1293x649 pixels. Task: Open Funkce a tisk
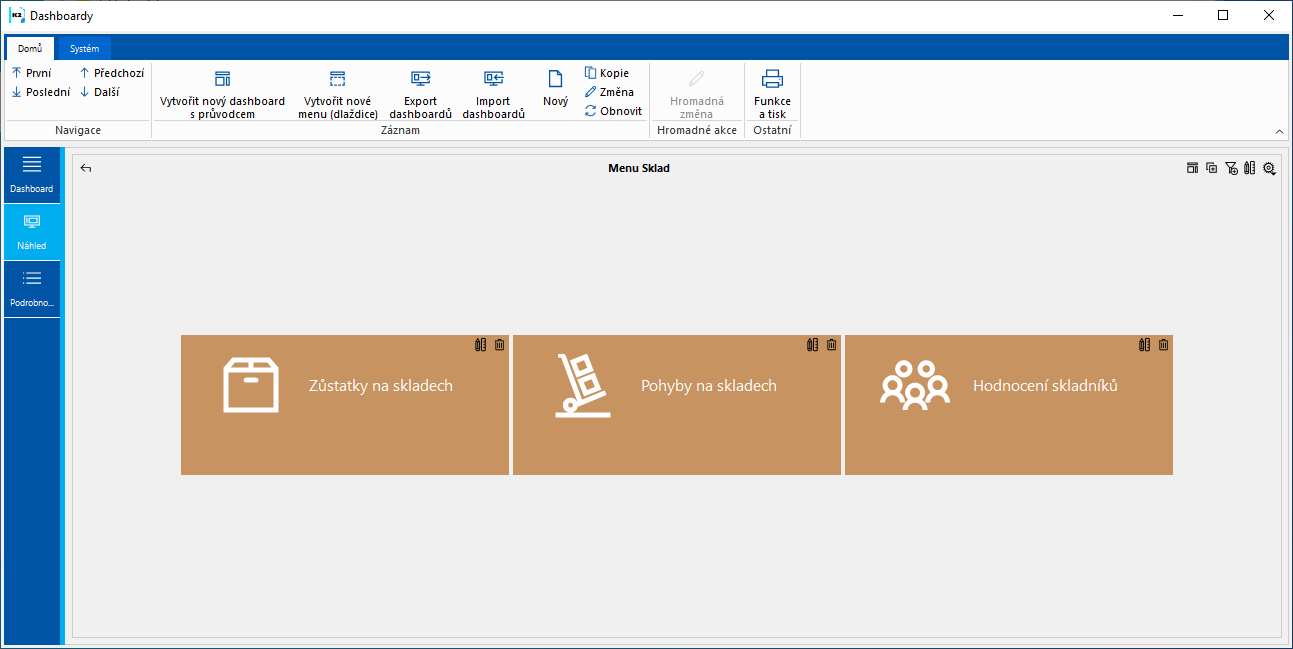click(772, 94)
